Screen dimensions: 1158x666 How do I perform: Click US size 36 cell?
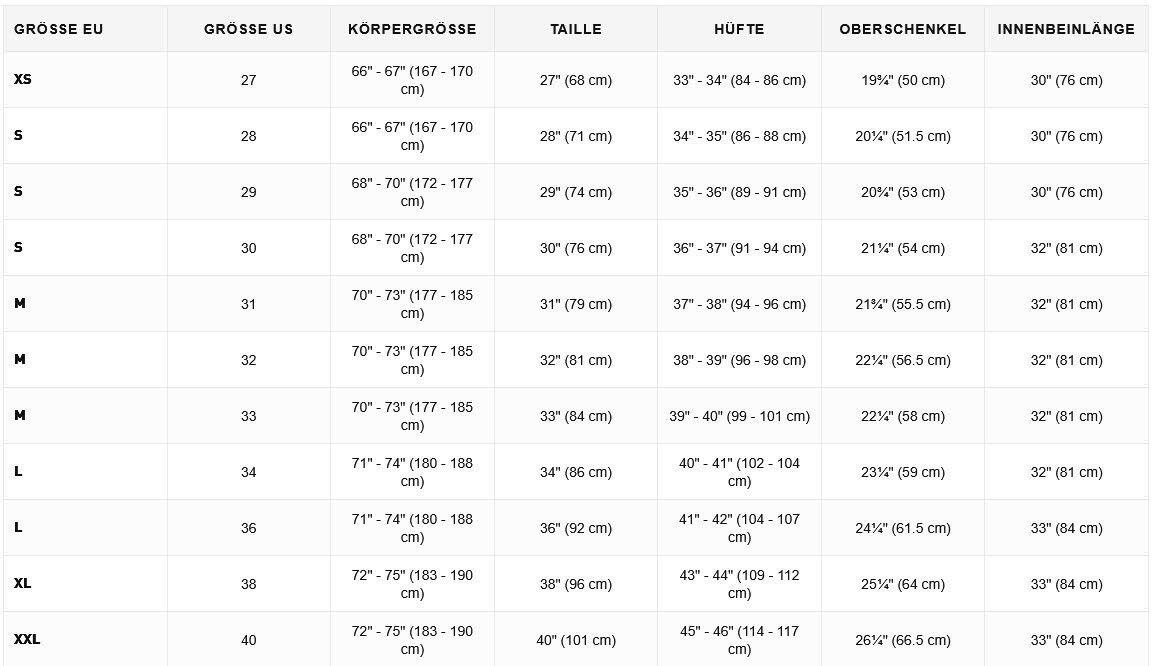coord(248,529)
